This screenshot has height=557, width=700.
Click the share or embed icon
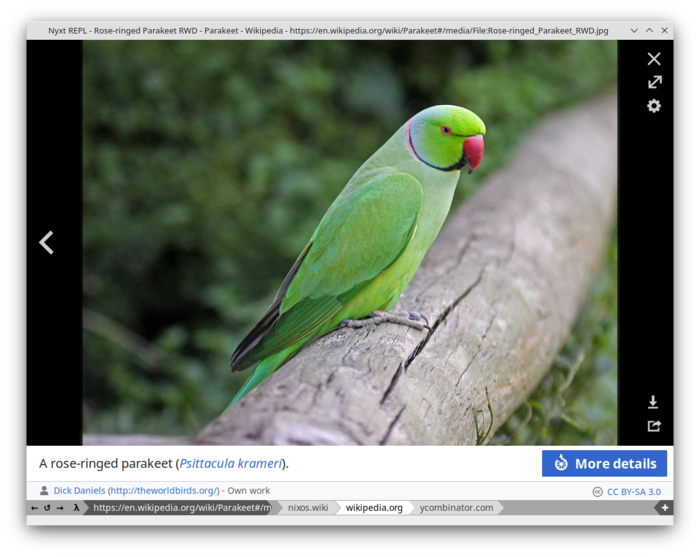(653, 426)
